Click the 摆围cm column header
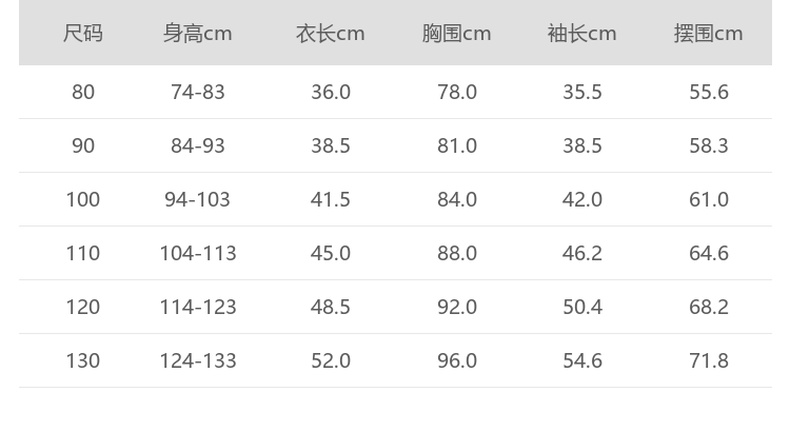Viewport: 790px width, 431px height. coord(708,34)
